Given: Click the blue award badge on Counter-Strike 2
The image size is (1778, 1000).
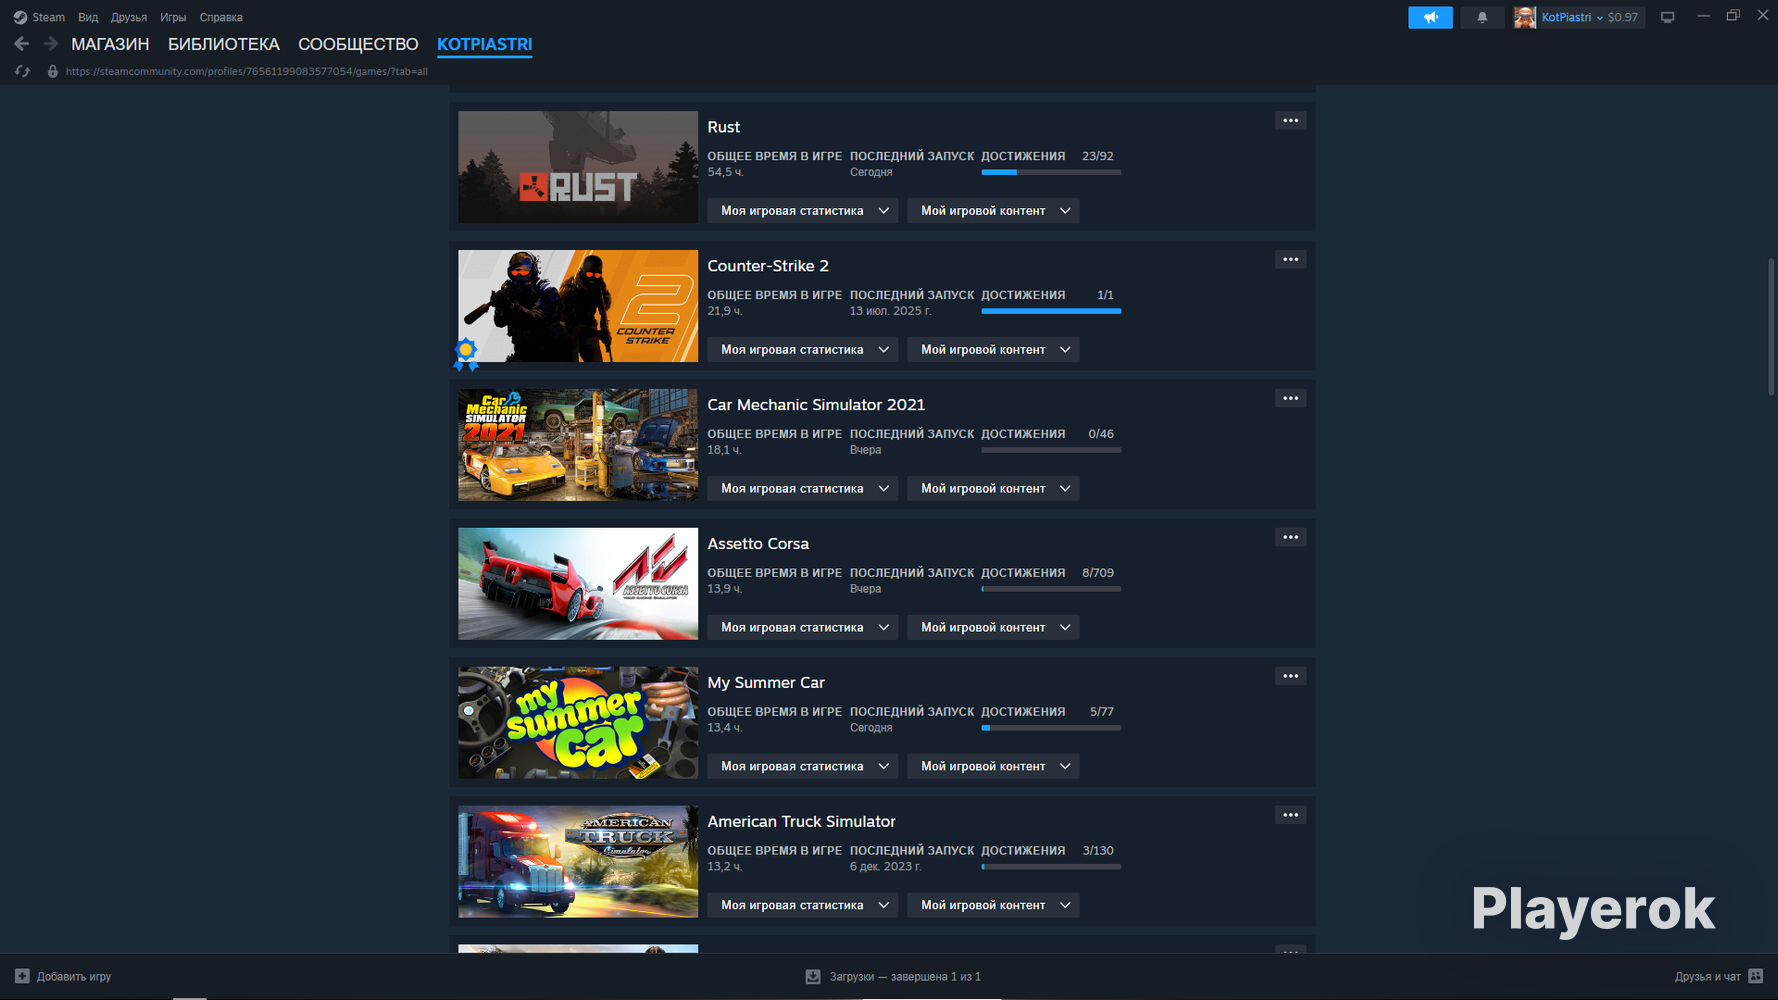Looking at the screenshot, I should (x=466, y=354).
